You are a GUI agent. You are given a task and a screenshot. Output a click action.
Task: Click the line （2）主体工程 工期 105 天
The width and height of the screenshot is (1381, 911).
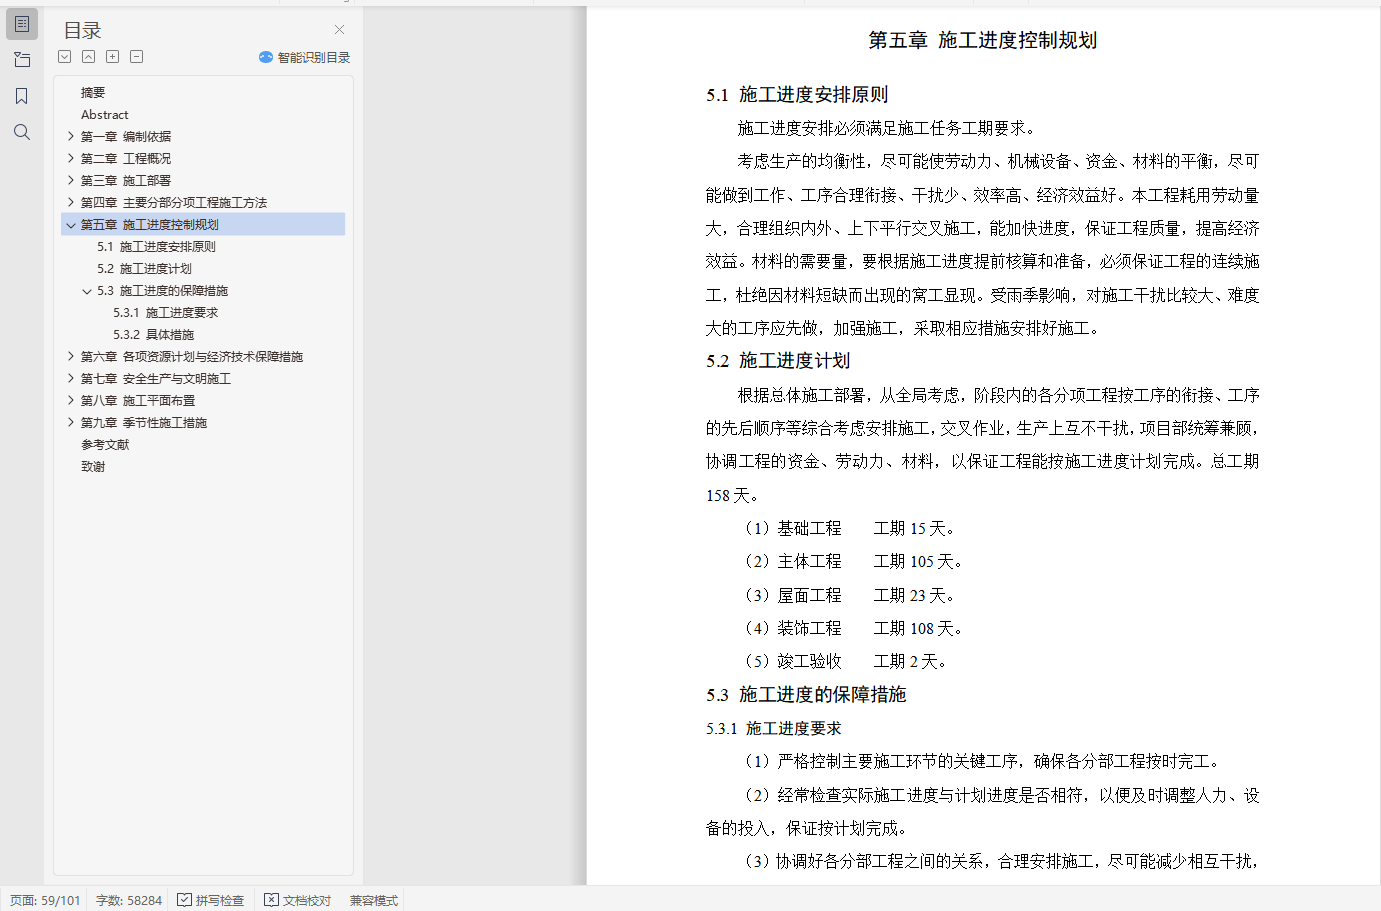coord(853,562)
